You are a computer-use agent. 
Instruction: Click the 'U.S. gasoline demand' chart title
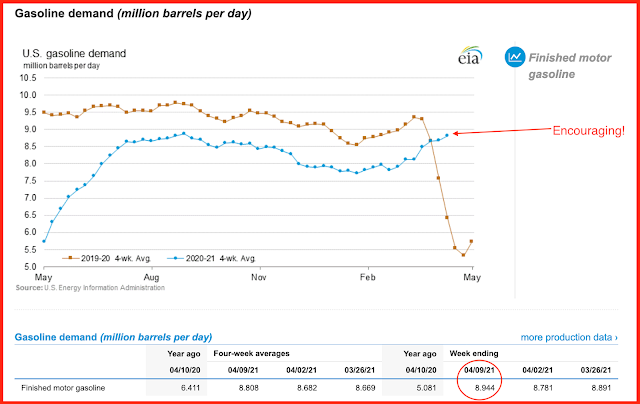click(x=74, y=53)
